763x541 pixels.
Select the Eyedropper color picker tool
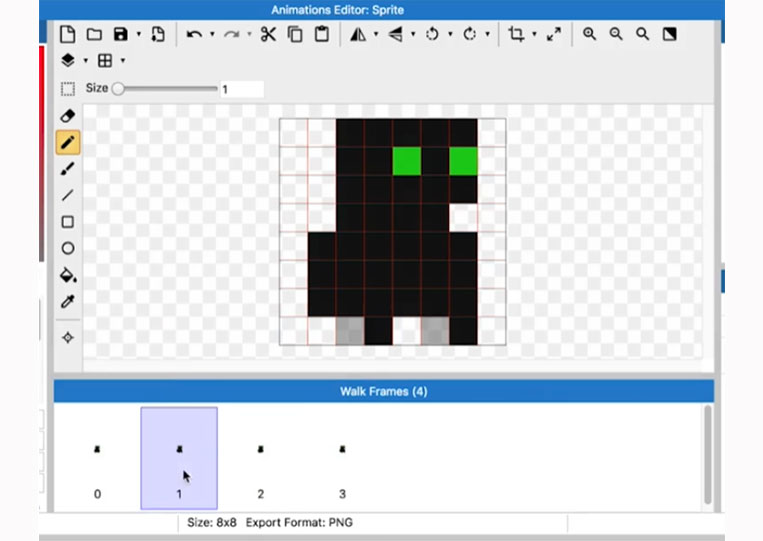point(68,301)
